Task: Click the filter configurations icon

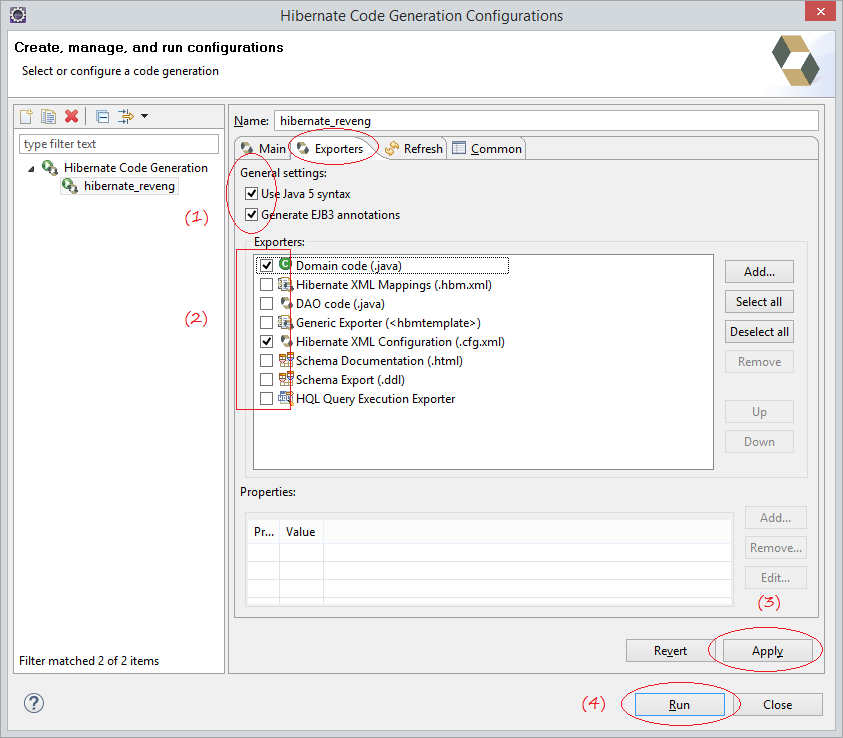Action: (126, 116)
